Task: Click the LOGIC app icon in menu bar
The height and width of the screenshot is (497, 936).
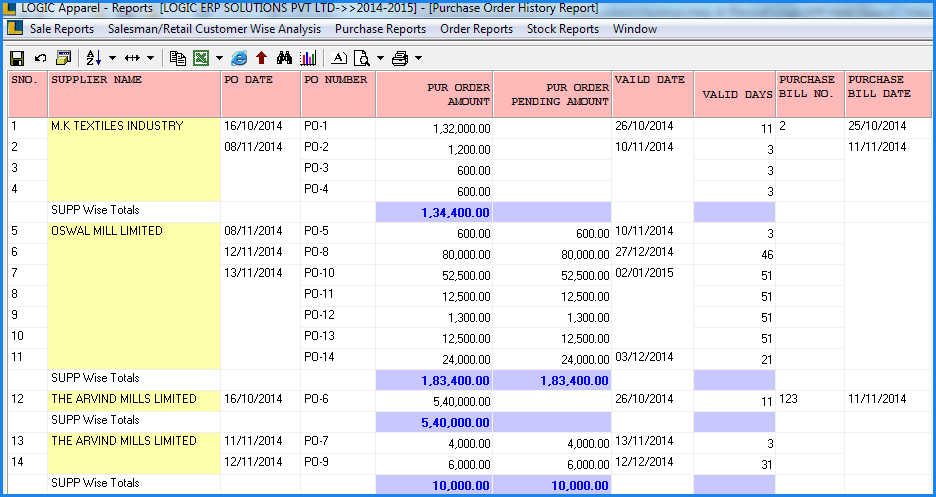Action: tap(15, 28)
